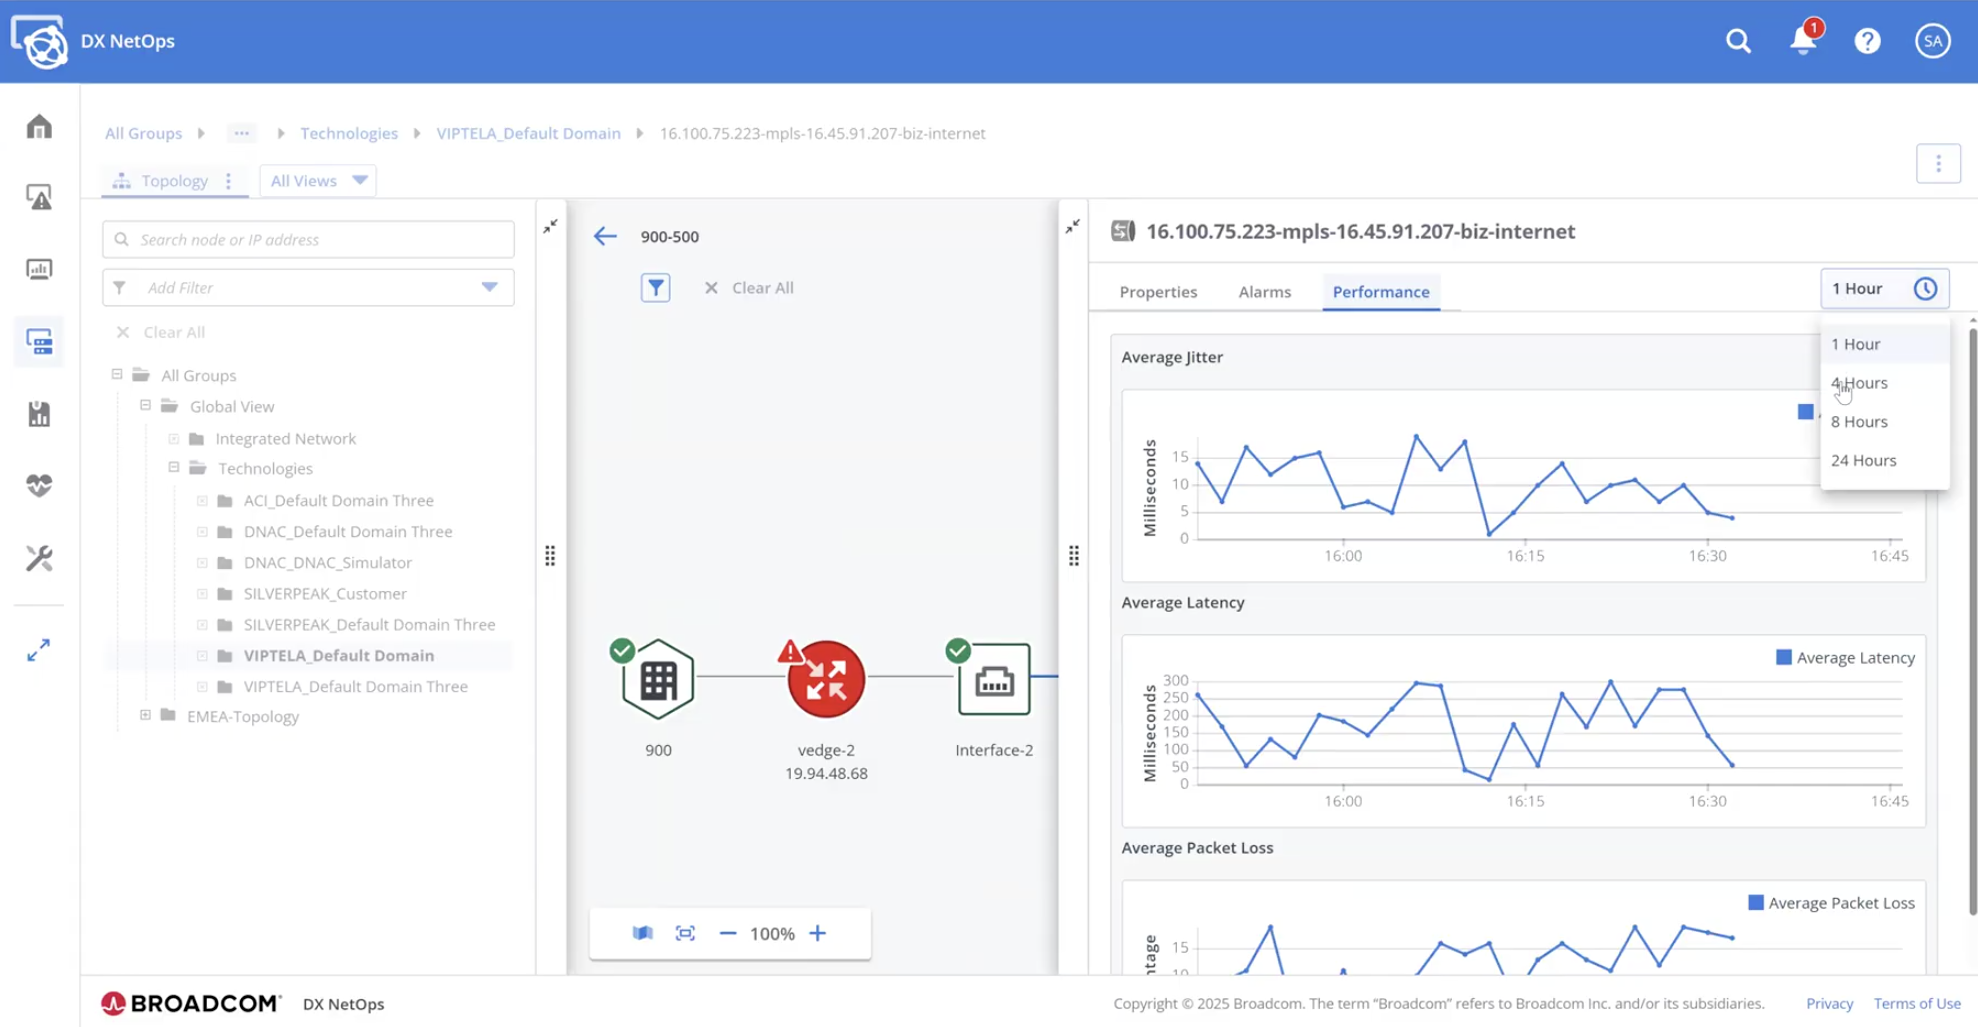Image resolution: width=1978 pixels, height=1027 pixels.
Task: Click the search magnifier in the top bar
Action: [x=1737, y=41]
